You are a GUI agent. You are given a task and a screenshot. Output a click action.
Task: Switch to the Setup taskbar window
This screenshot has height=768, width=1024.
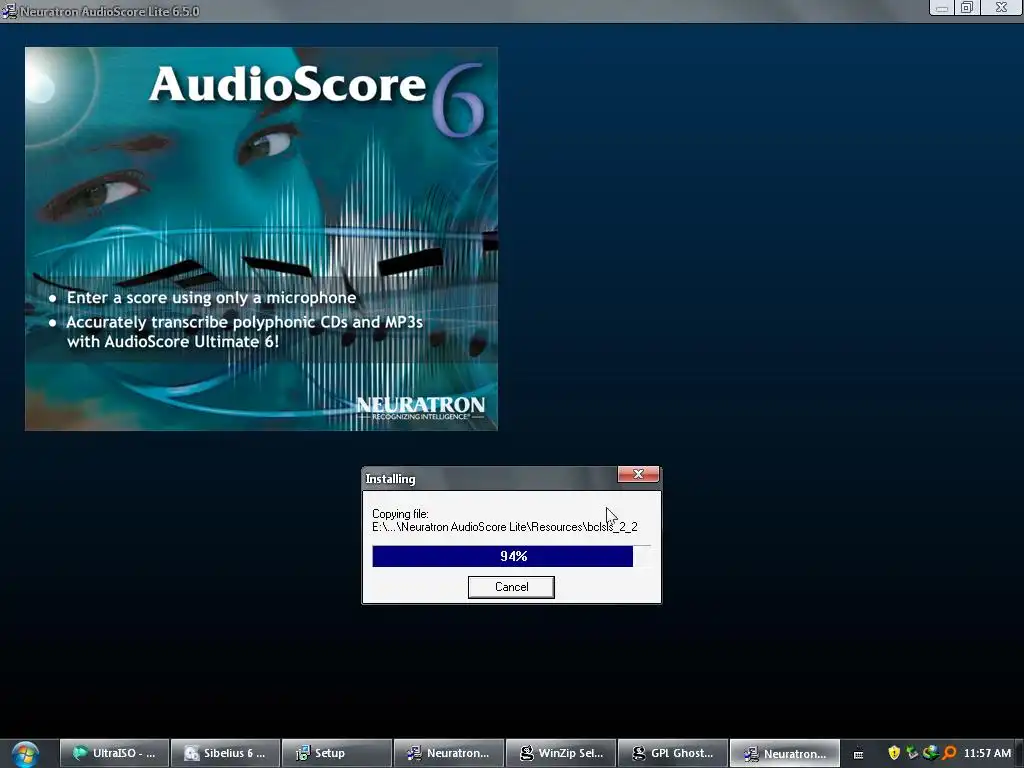(x=337, y=753)
